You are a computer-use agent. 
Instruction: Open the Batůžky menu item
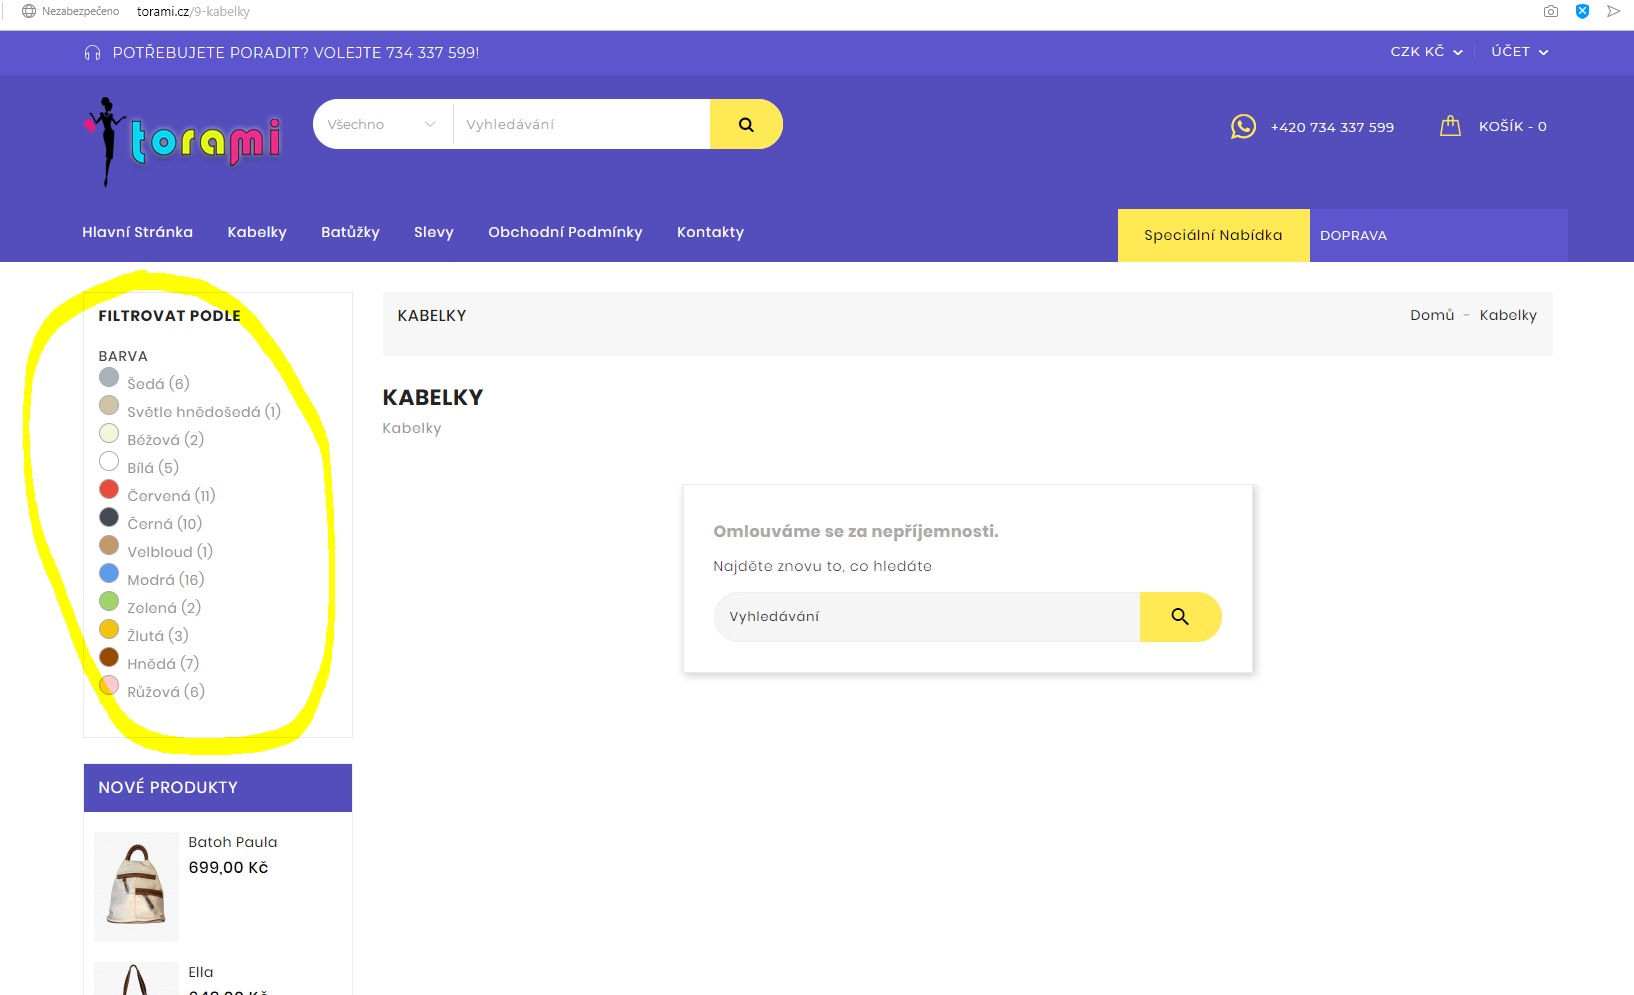[350, 232]
